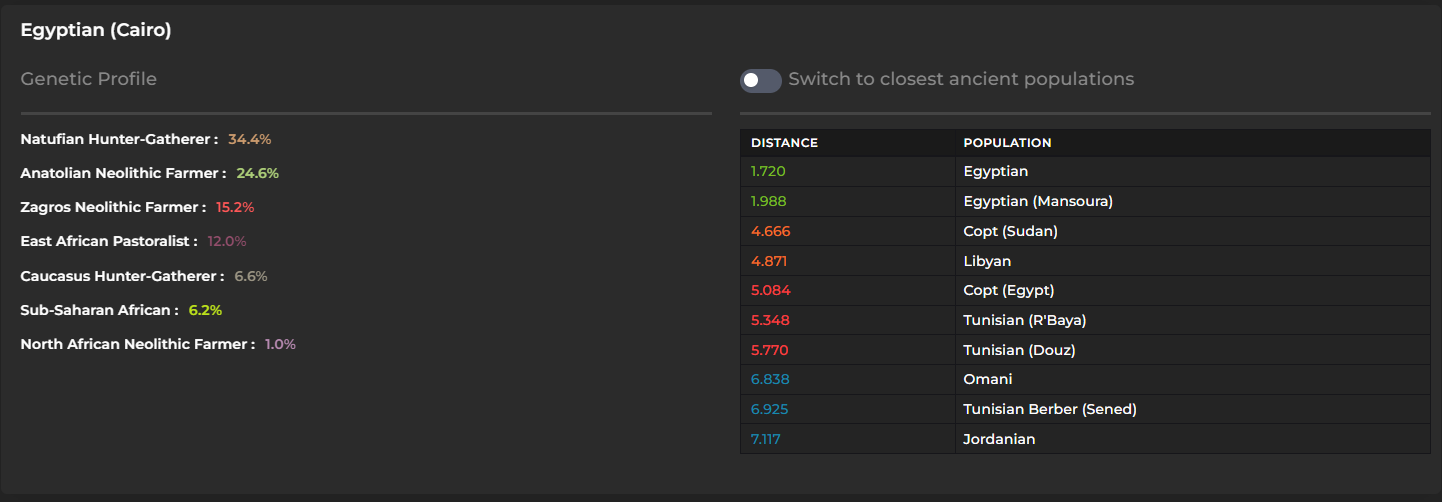The image size is (1442, 502).
Task: Click the Natufian Hunter-Gatherer entry
Action: point(119,139)
